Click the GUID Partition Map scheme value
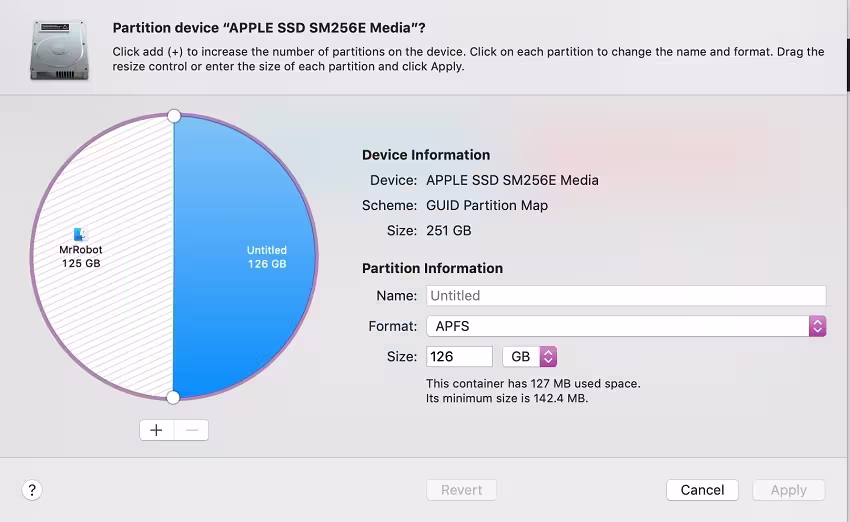This screenshot has width=850, height=522. pos(487,205)
